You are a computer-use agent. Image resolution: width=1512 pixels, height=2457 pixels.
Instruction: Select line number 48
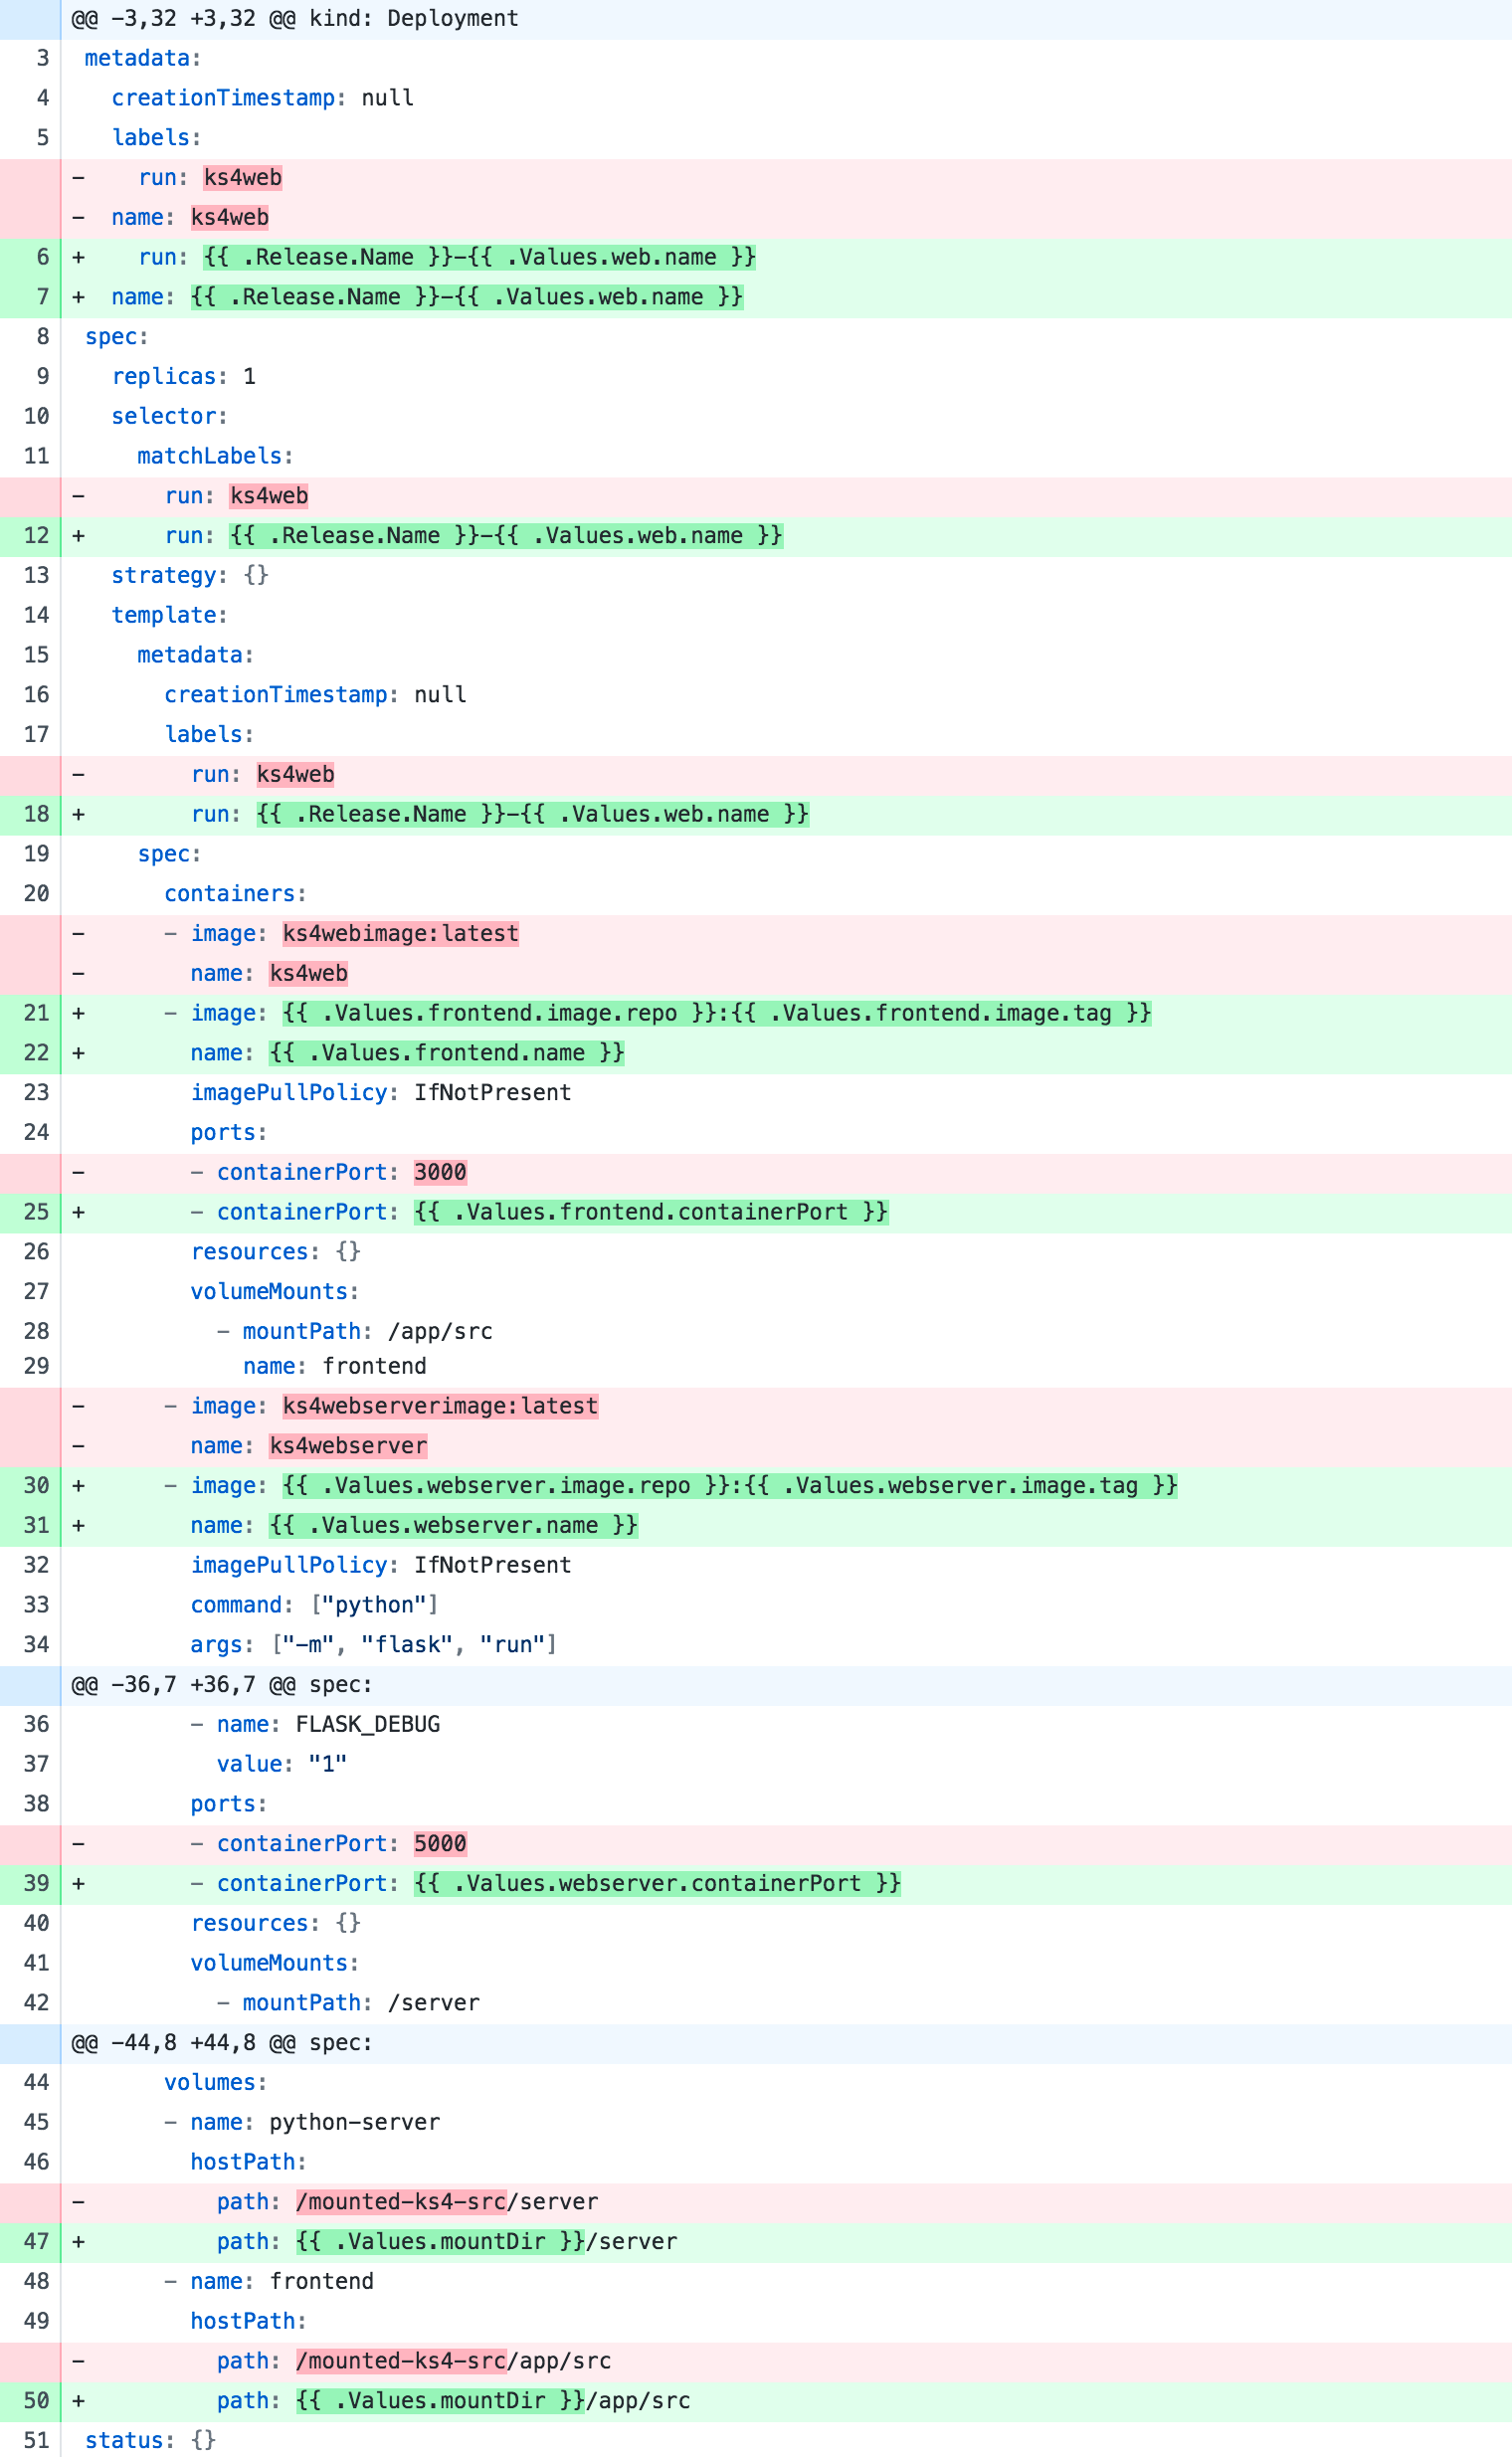(x=36, y=2282)
